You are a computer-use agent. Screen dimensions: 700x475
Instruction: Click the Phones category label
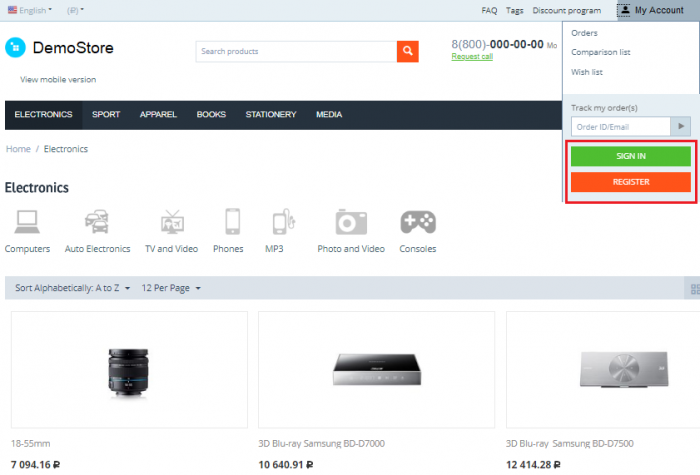click(228, 249)
